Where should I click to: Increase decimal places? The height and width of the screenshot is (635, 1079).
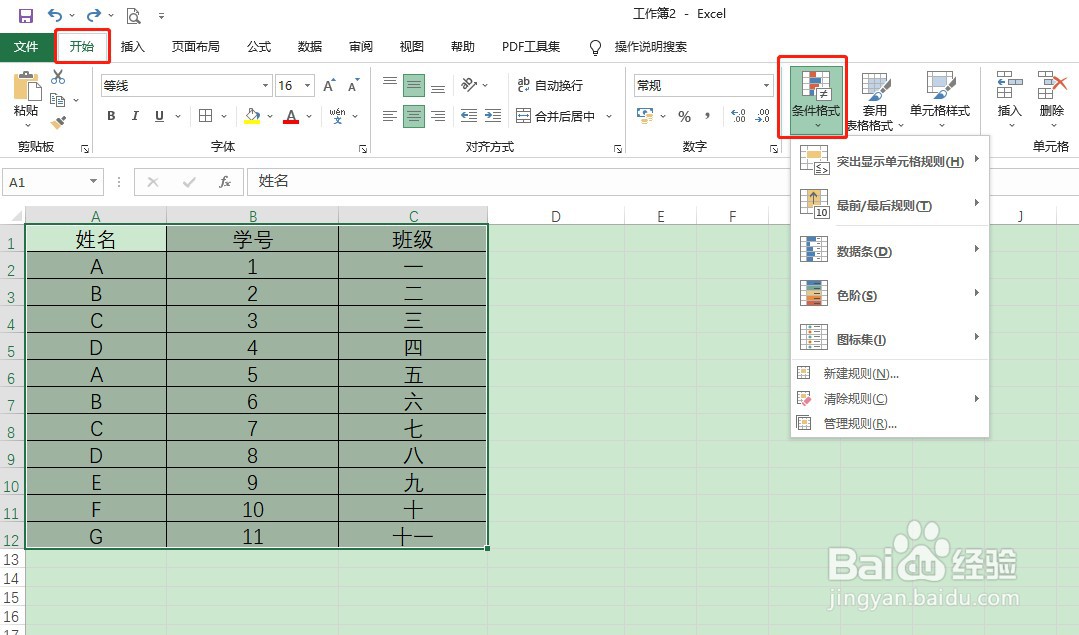point(738,116)
